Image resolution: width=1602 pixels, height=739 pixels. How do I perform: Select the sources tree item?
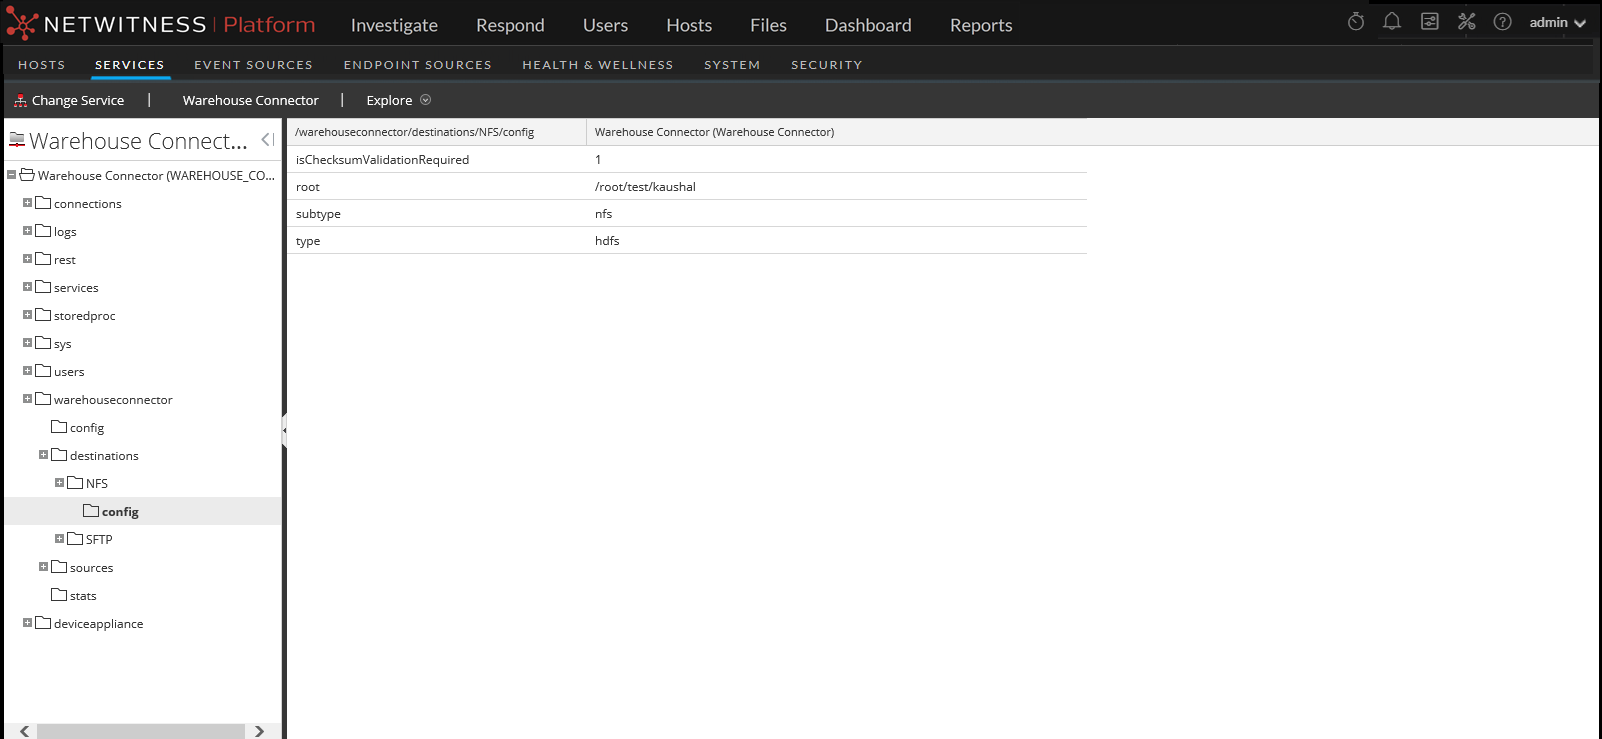pos(91,567)
